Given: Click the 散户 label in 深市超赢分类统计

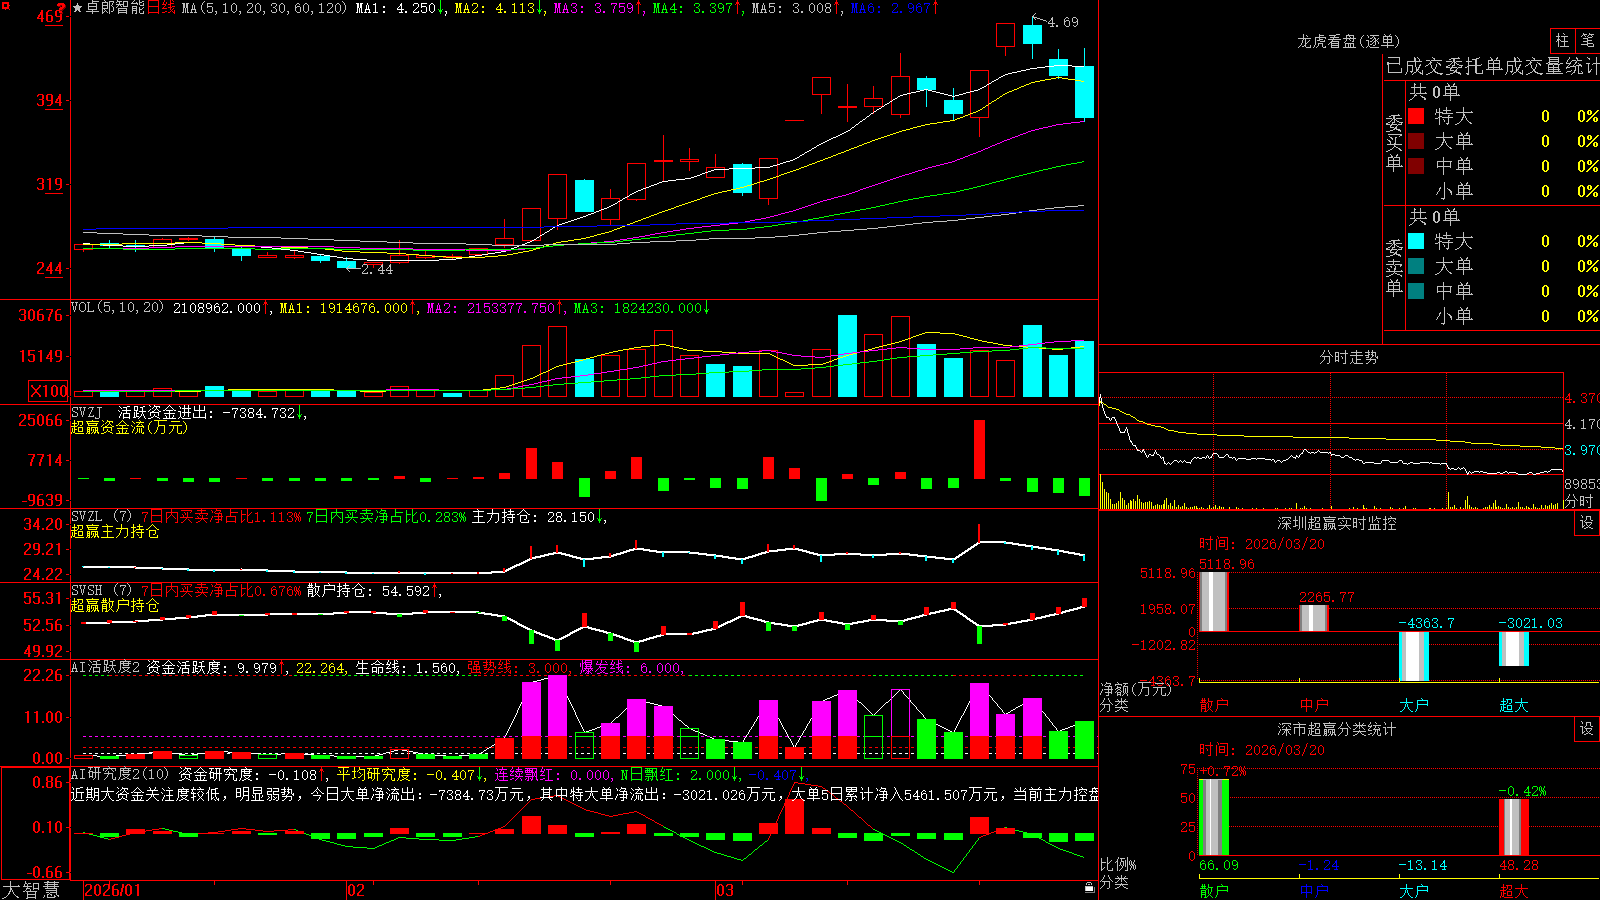Looking at the screenshot, I should click(x=1214, y=891).
